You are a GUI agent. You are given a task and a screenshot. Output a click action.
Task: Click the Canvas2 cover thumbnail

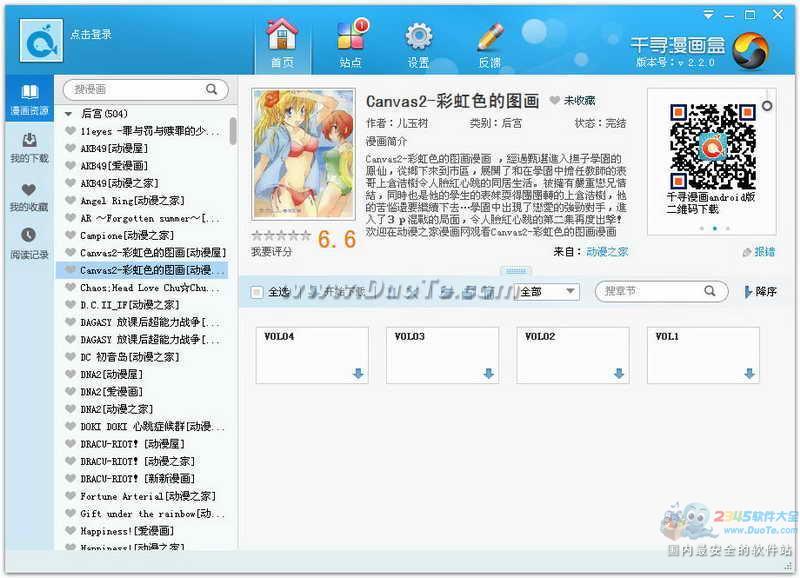pos(304,154)
